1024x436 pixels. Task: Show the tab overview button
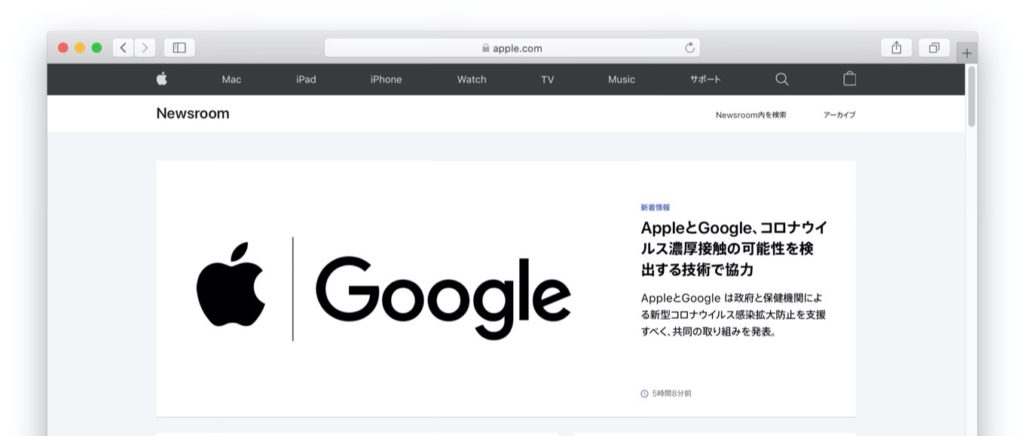(933, 47)
